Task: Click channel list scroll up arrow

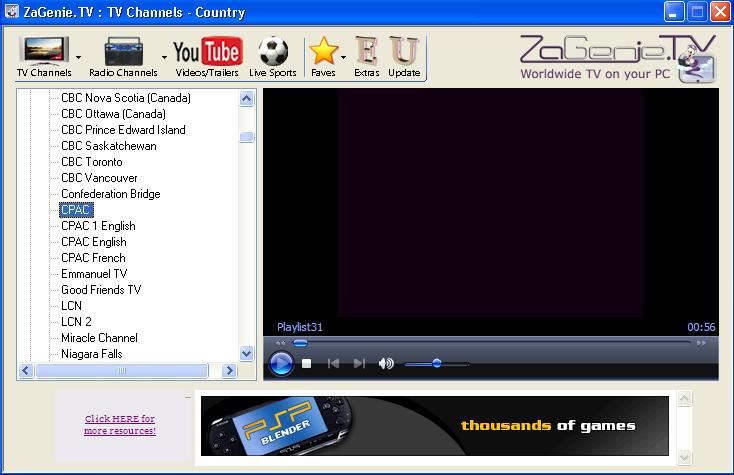Action: (x=246, y=98)
